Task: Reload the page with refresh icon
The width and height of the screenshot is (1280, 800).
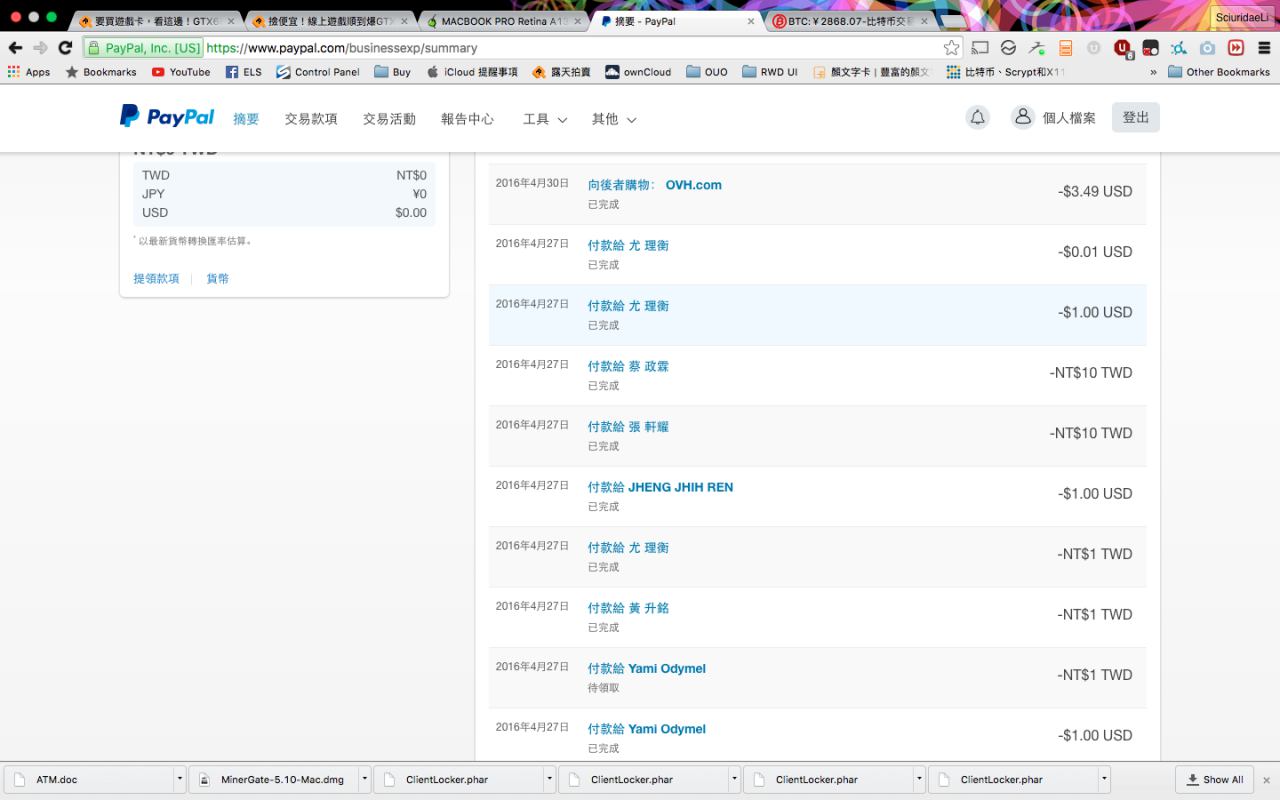Action: [65, 48]
